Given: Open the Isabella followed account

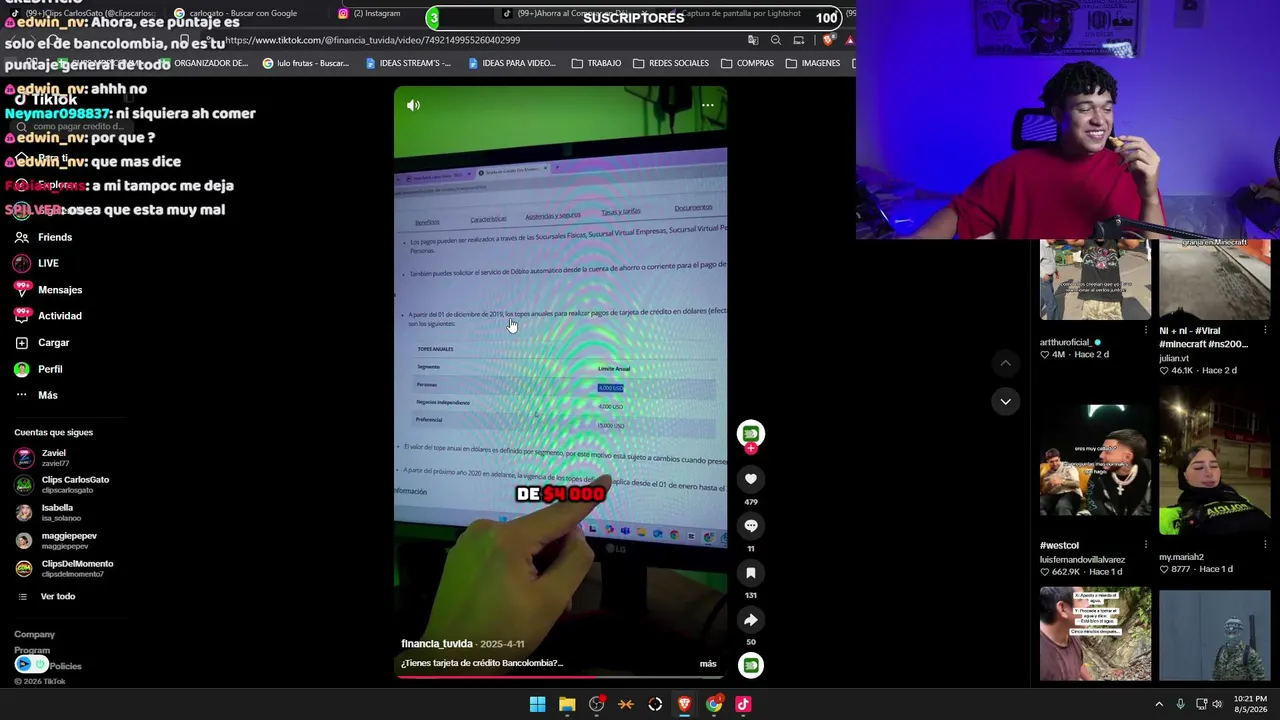Looking at the screenshot, I should coord(48,513).
